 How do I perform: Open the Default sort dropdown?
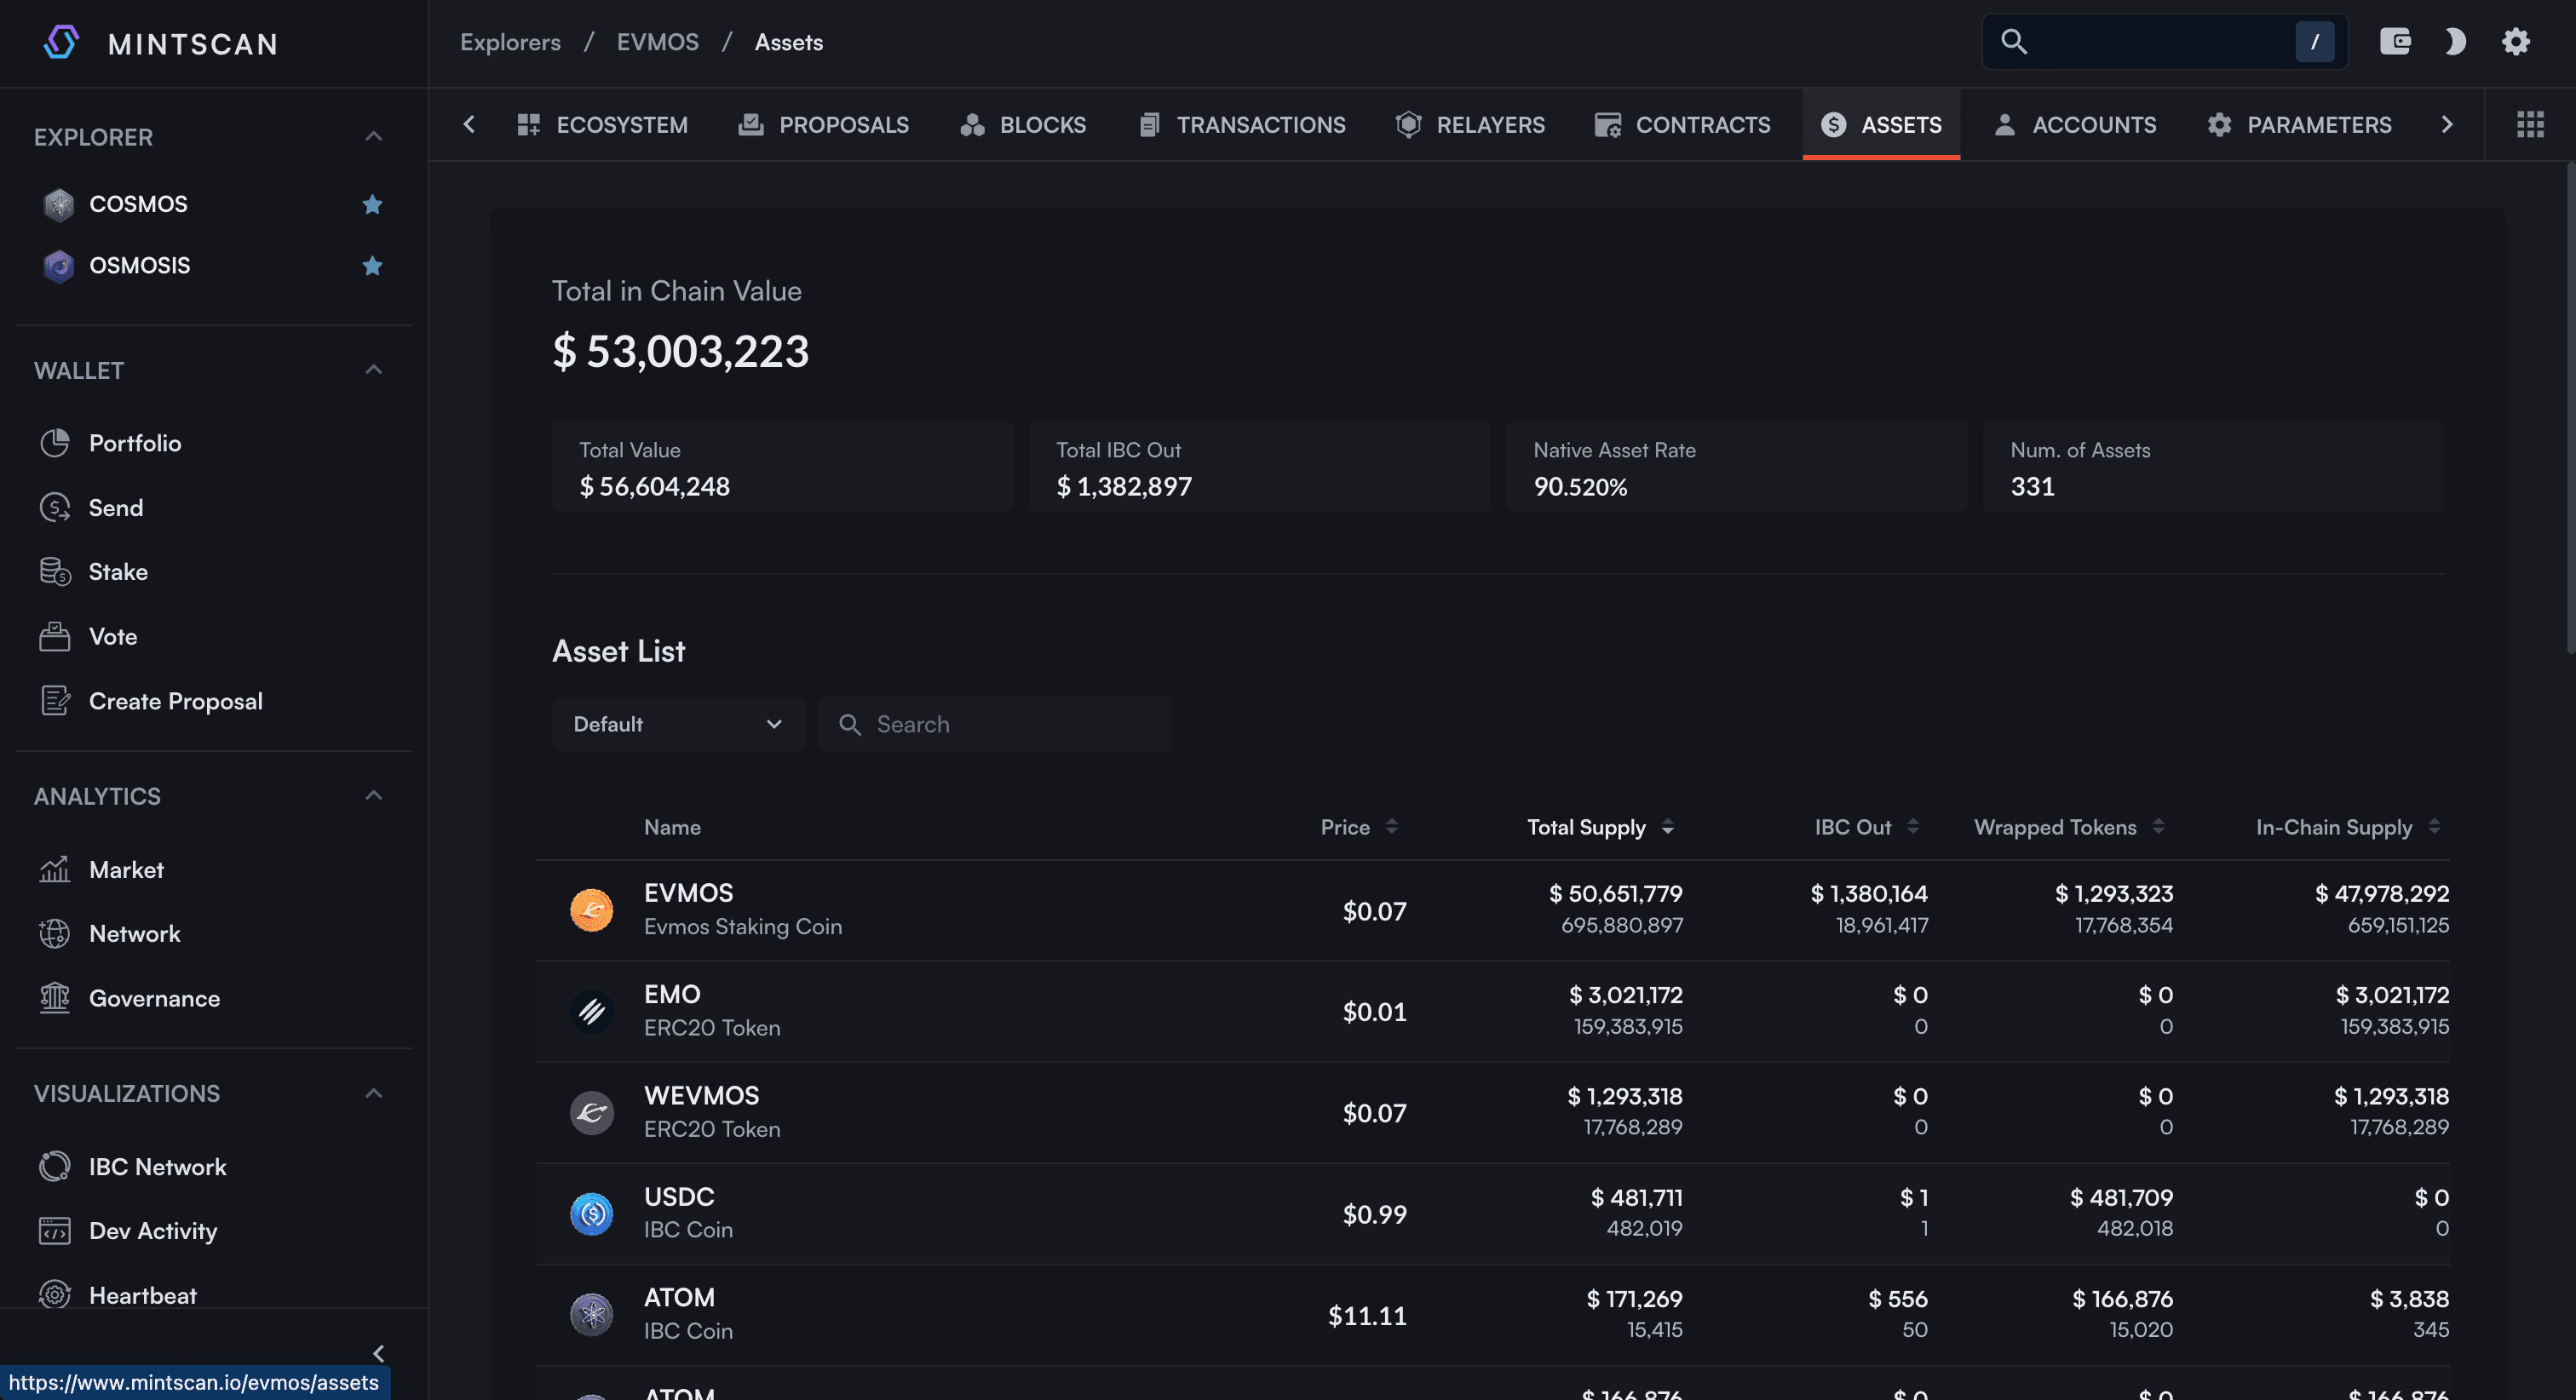coord(678,724)
